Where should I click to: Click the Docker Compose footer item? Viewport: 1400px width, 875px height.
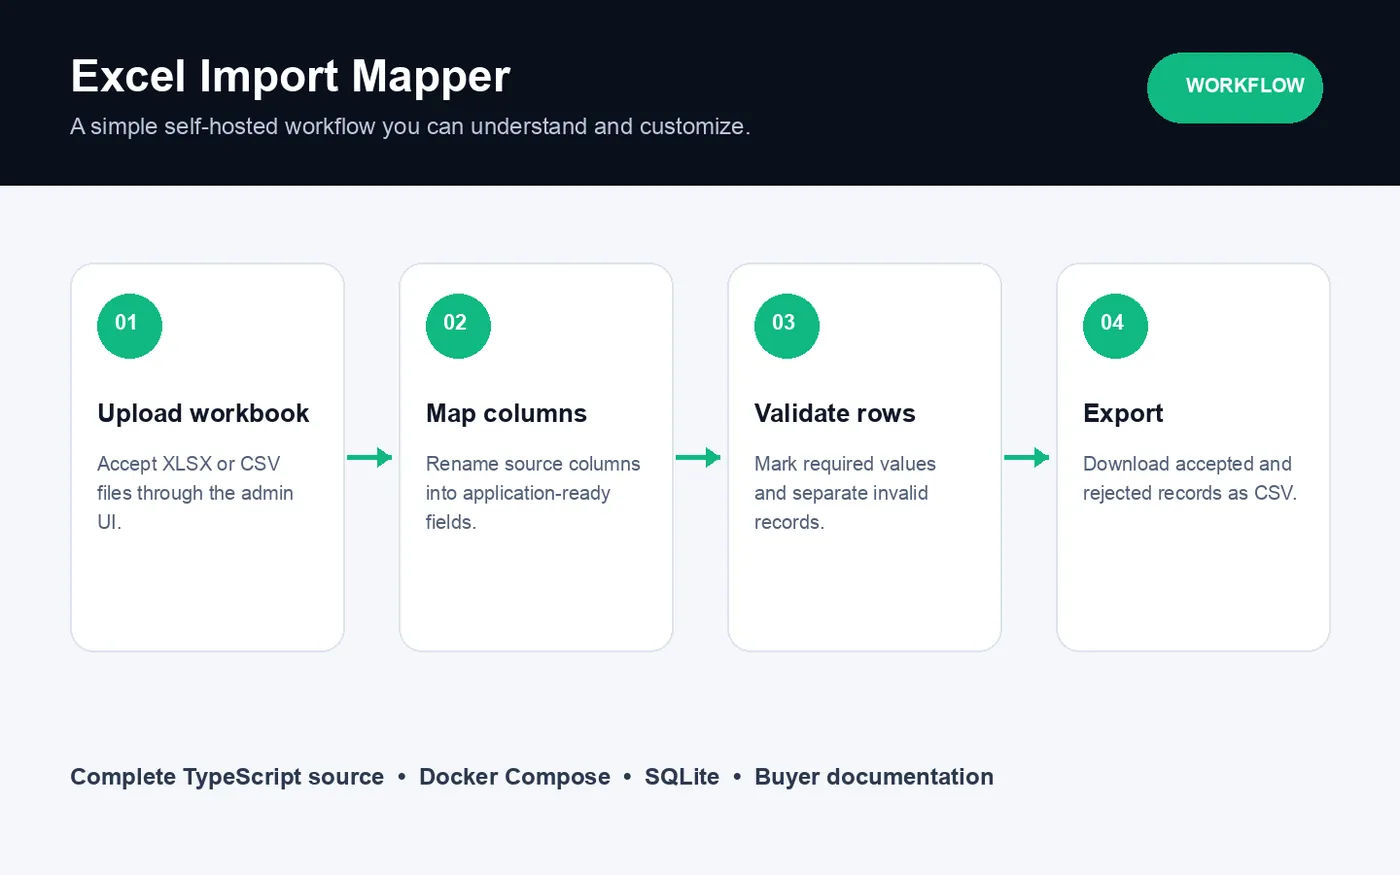[x=514, y=777]
